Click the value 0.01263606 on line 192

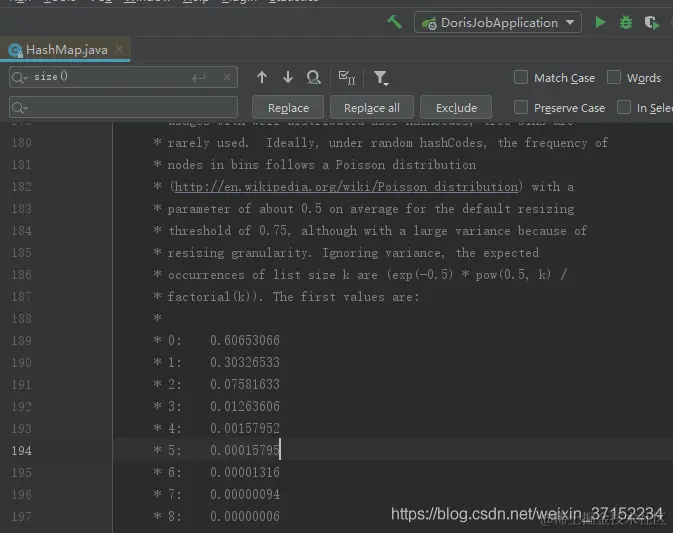coord(245,406)
